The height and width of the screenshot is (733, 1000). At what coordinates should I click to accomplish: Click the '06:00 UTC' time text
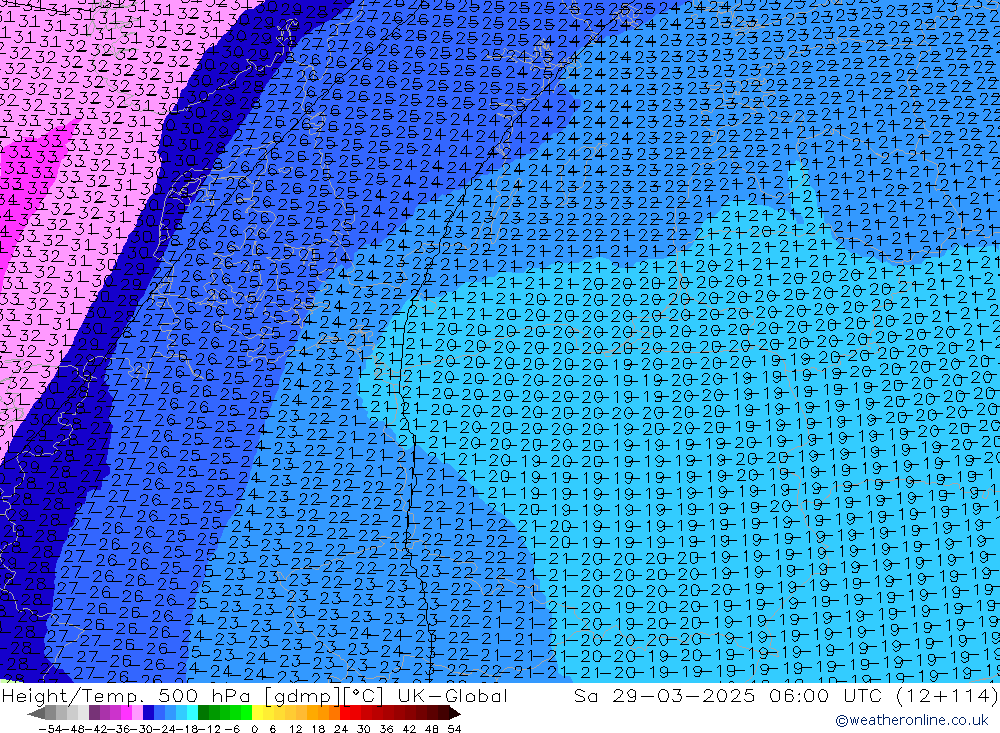click(823, 695)
